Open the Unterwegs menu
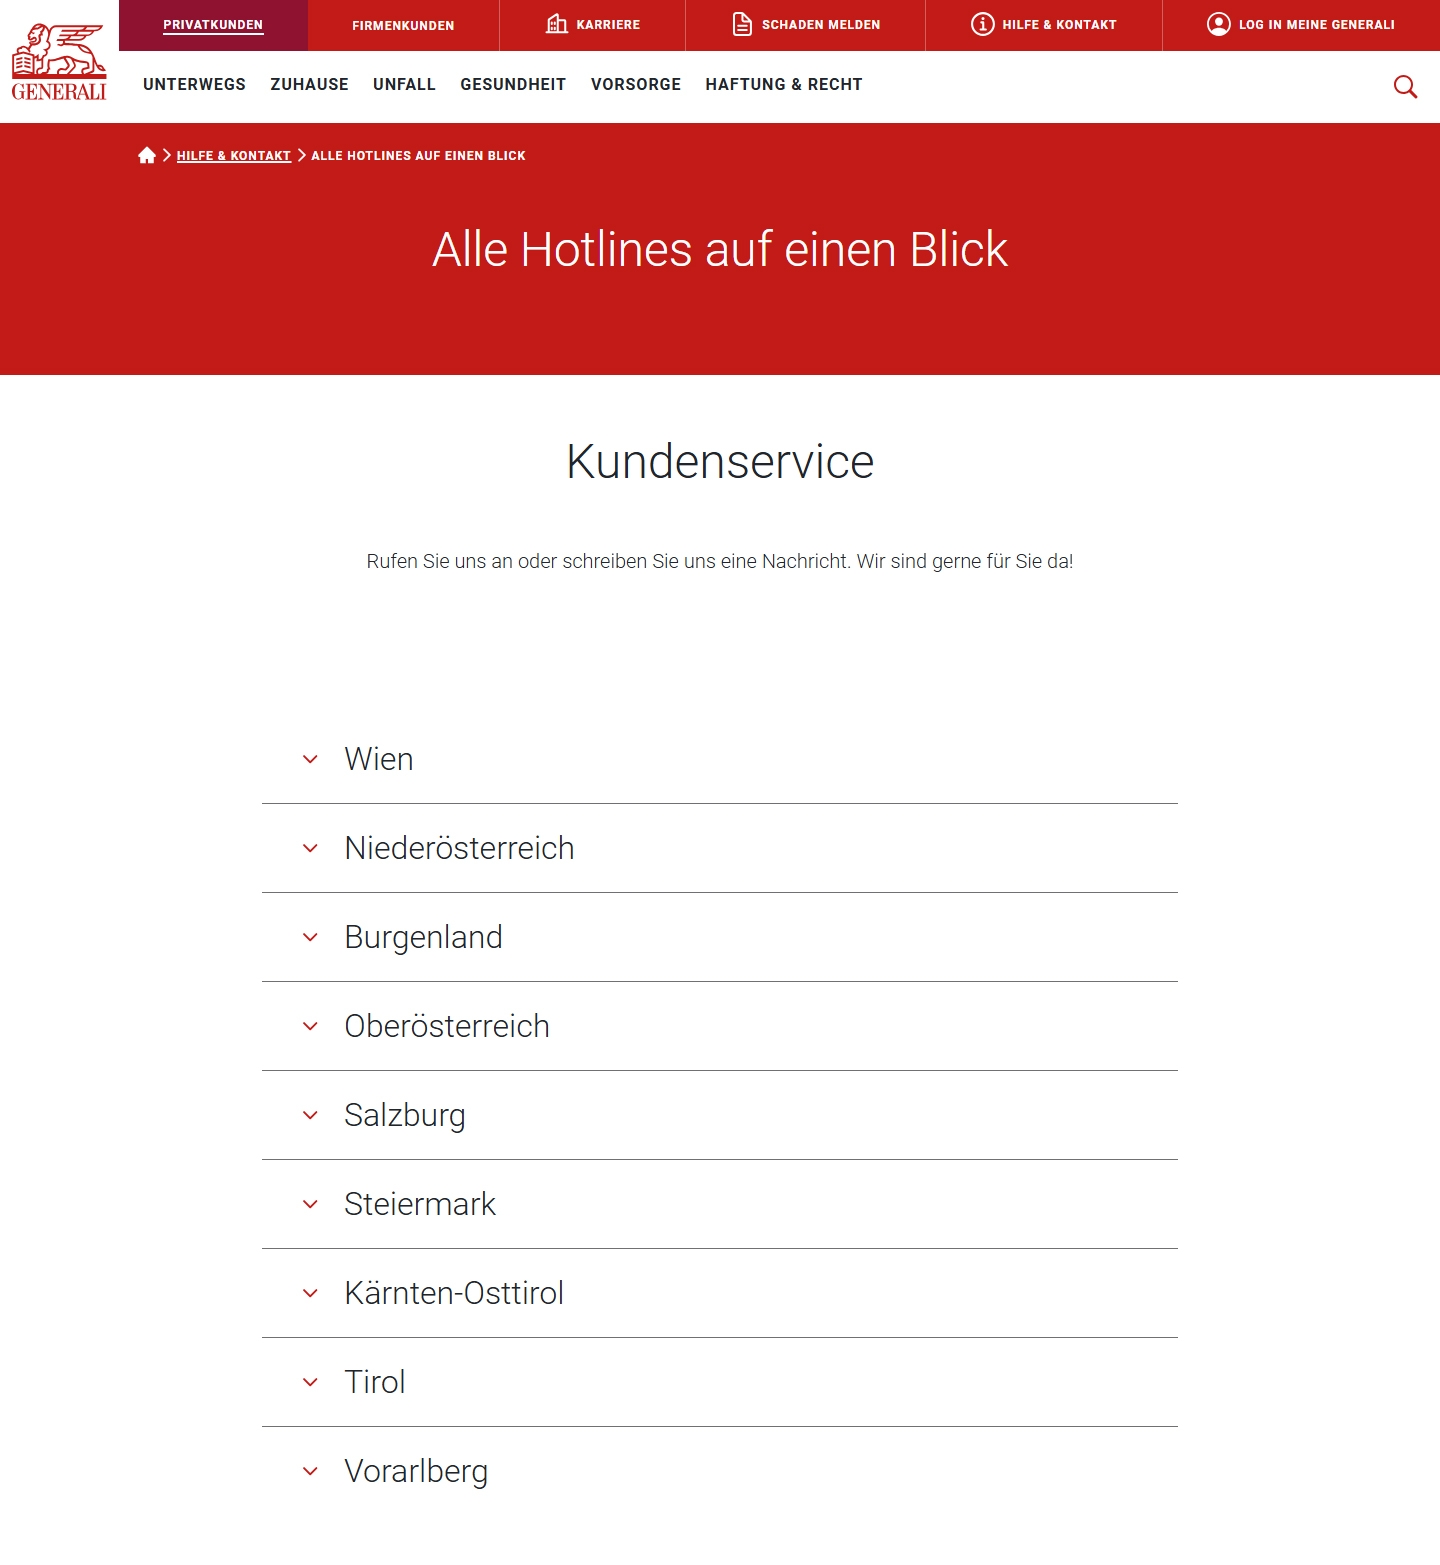The image size is (1440, 1565). [194, 85]
